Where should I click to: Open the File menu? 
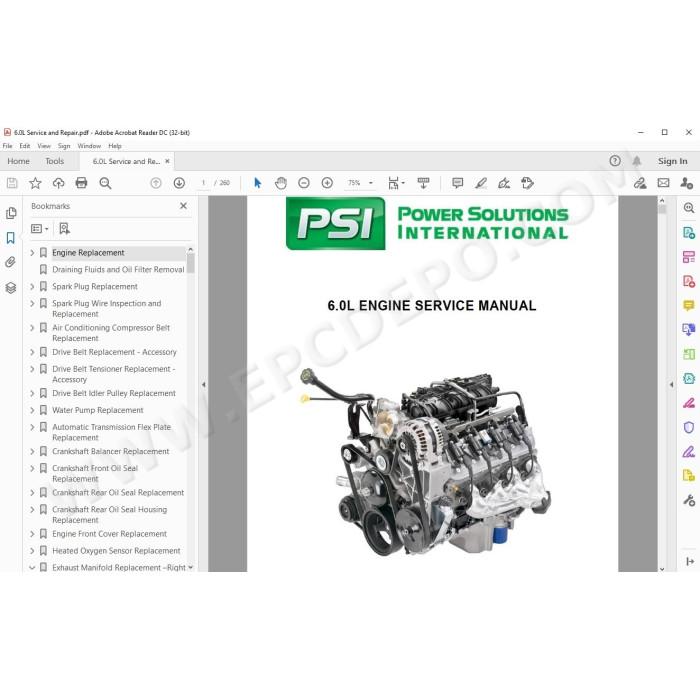coord(8,146)
